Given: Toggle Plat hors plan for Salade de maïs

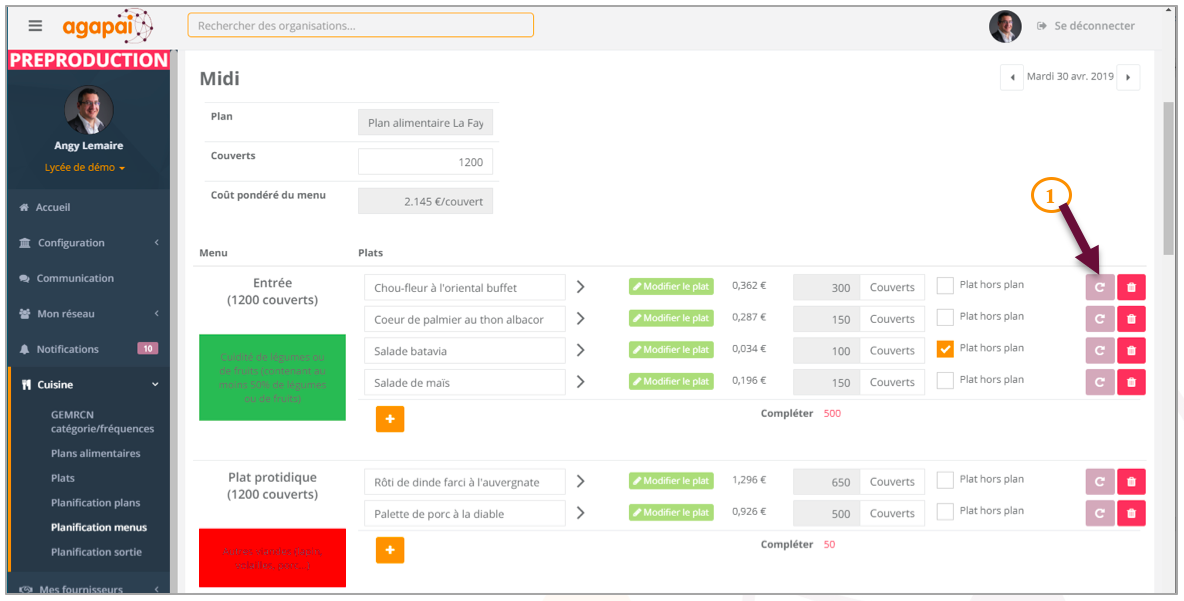Looking at the screenshot, I should 945,381.
